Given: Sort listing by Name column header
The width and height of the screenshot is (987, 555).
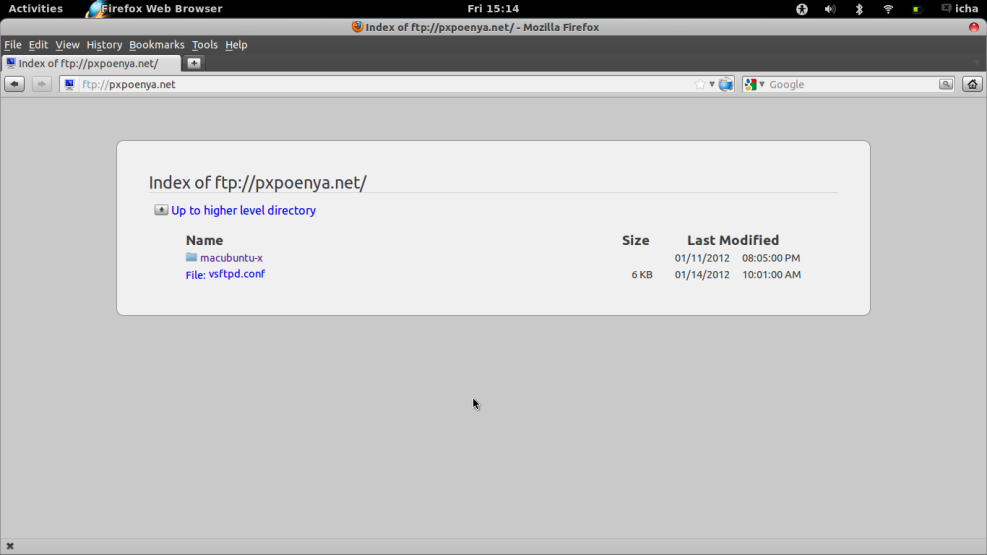Looking at the screenshot, I should pyautogui.click(x=204, y=240).
